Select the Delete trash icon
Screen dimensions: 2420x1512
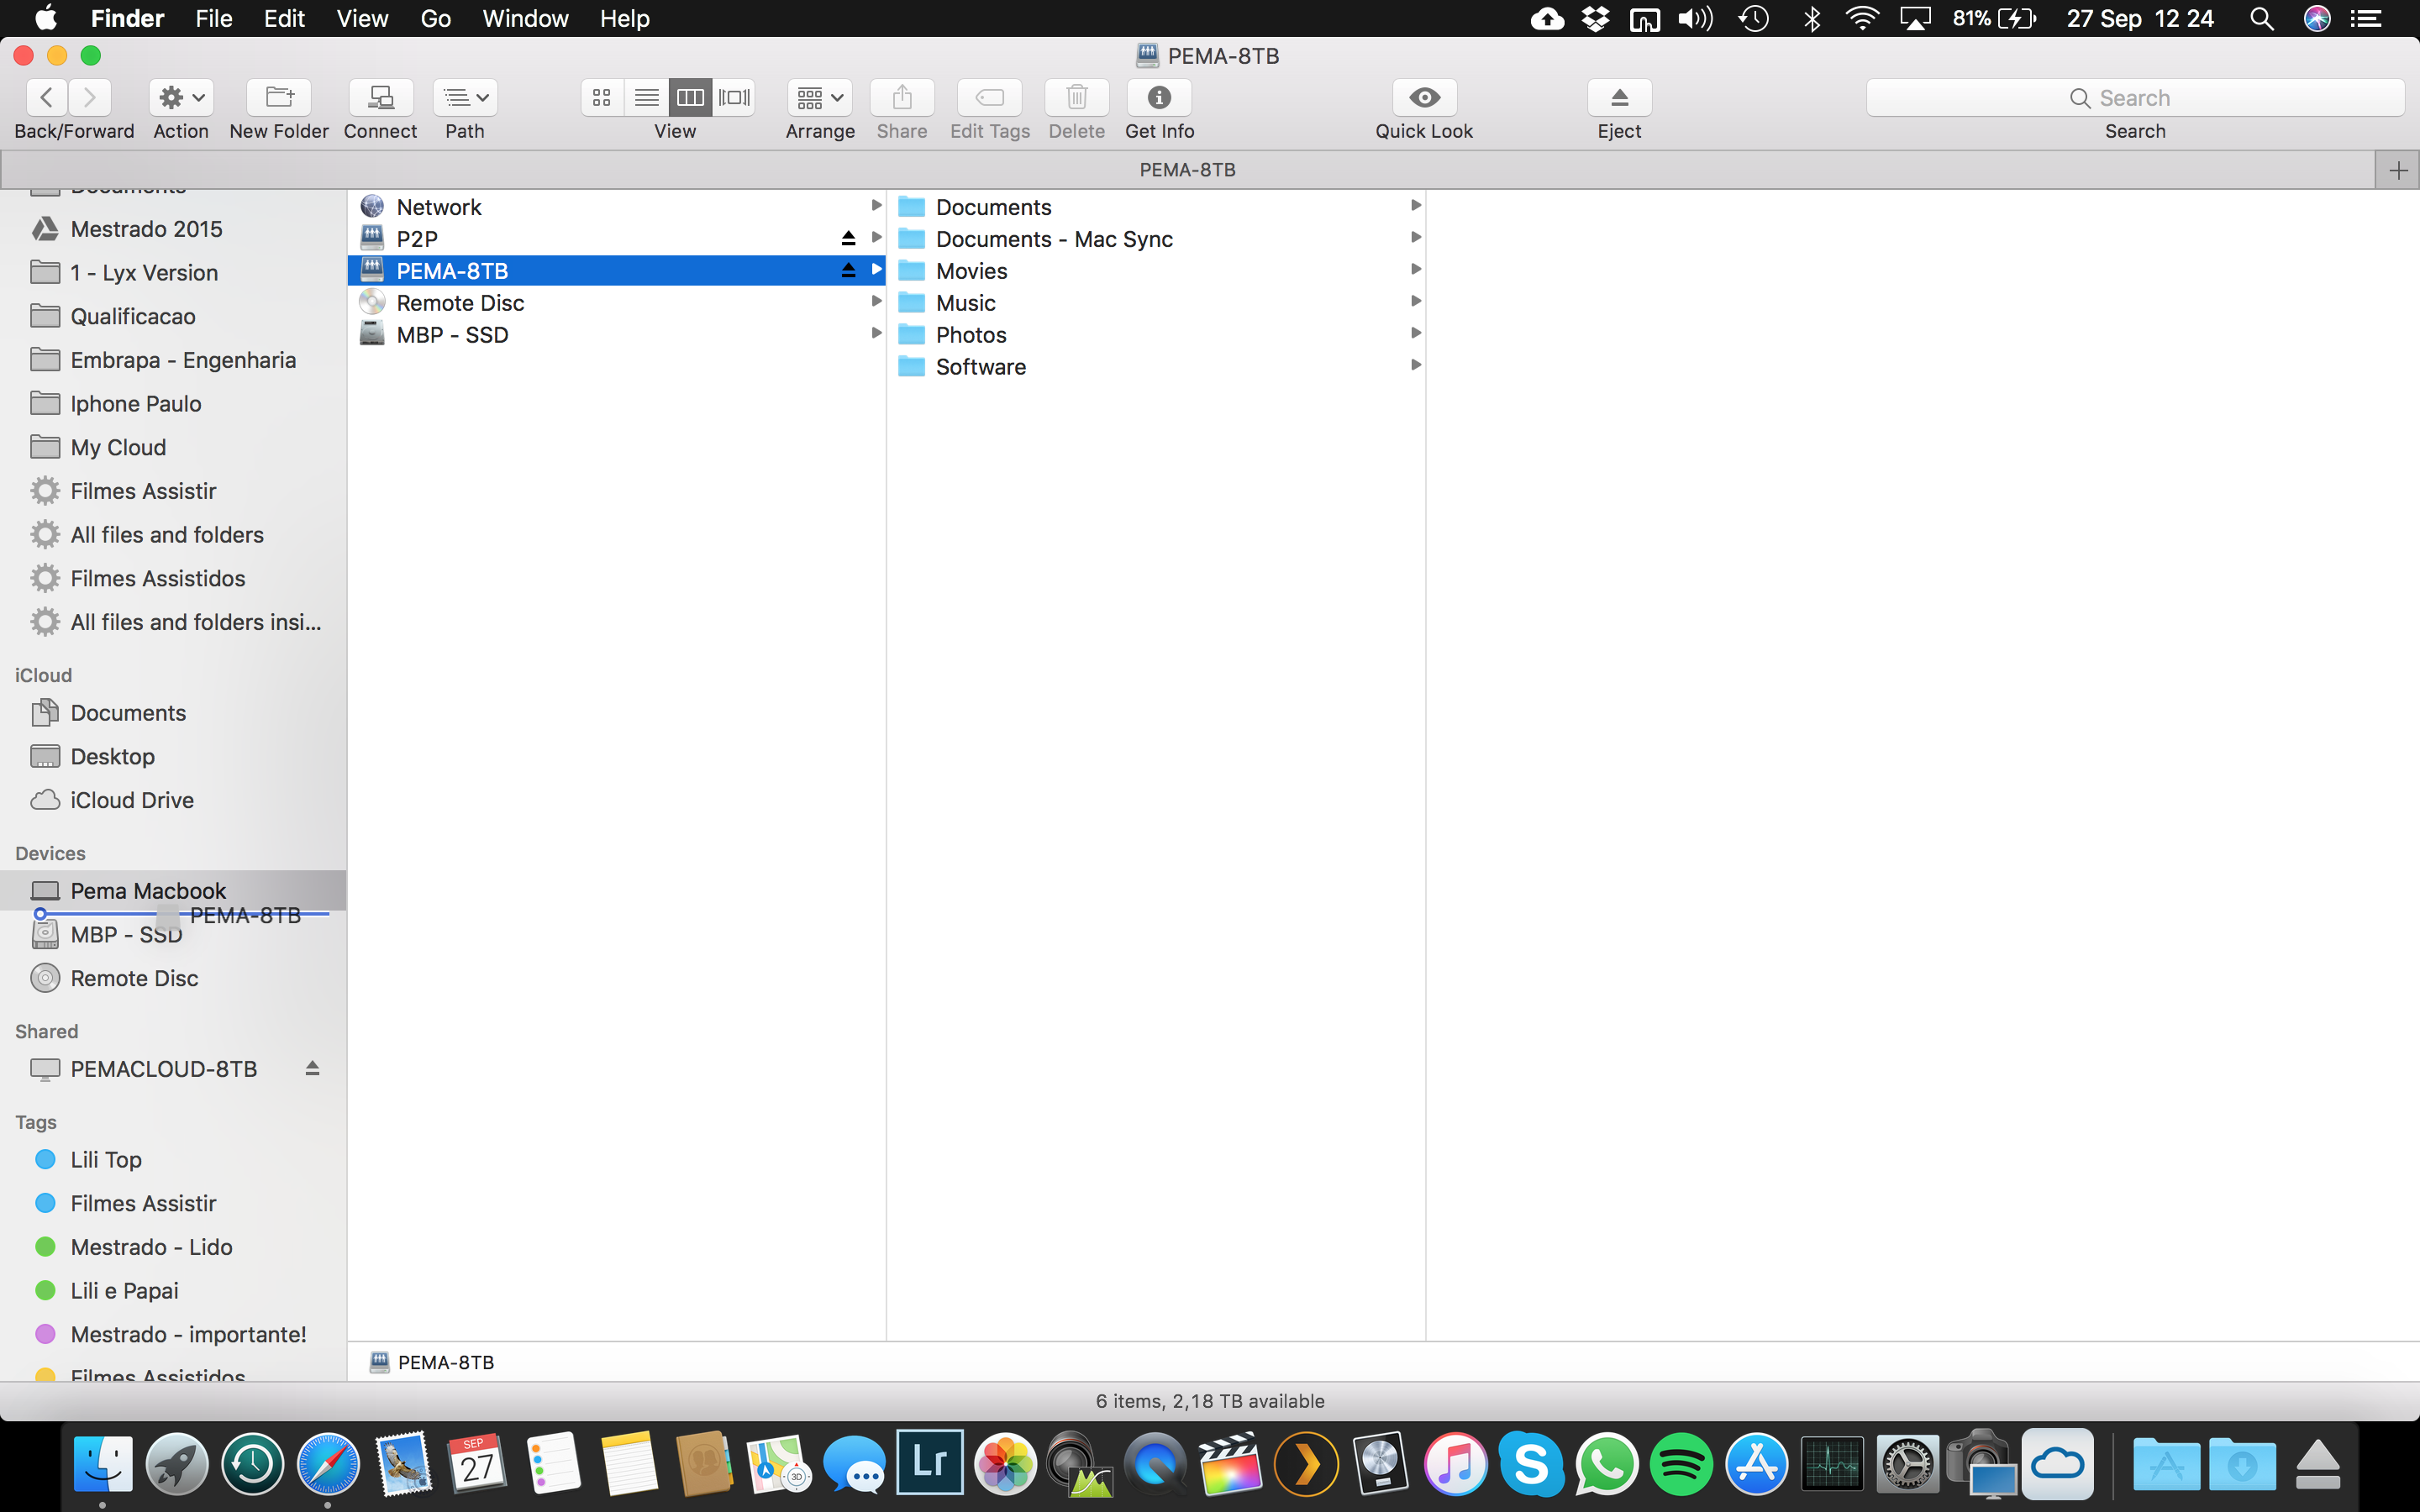coord(1076,97)
